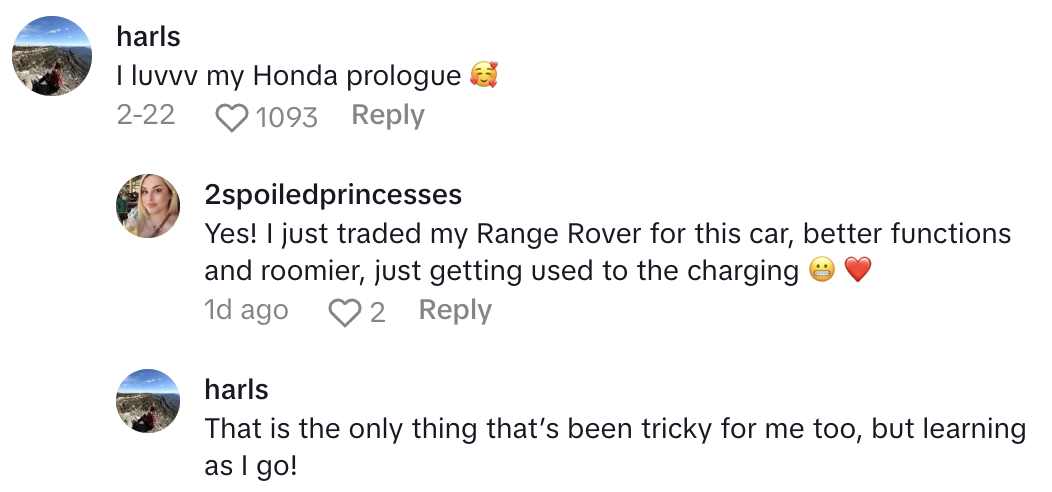Click the like count of 2
Image resolution: width=1052 pixels, height=492 pixels.
point(377,313)
